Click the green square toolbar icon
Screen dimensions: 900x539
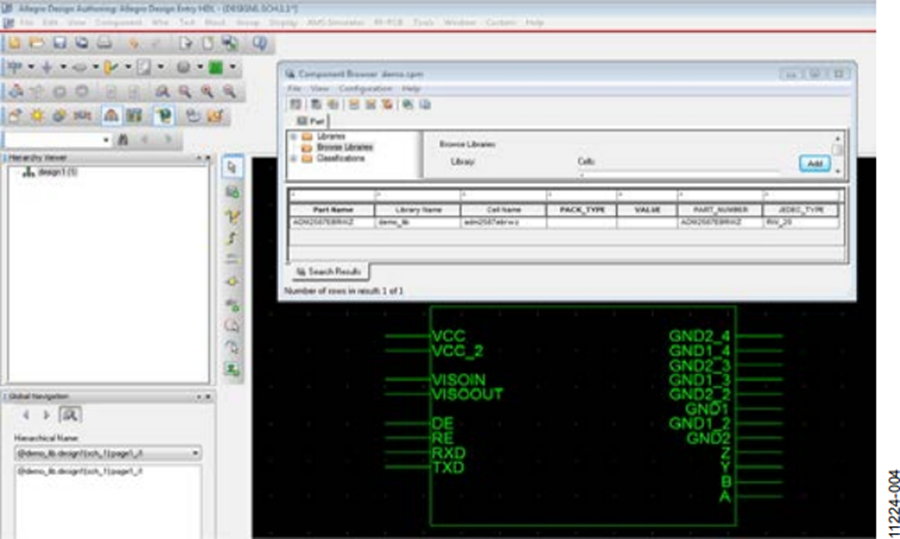[216, 67]
